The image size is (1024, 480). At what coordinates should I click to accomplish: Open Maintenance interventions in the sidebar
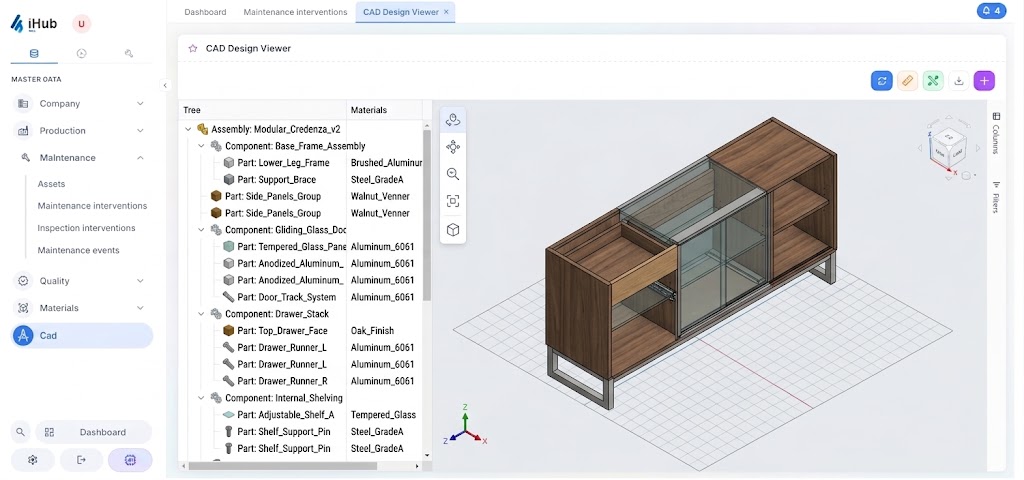(x=92, y=206)
